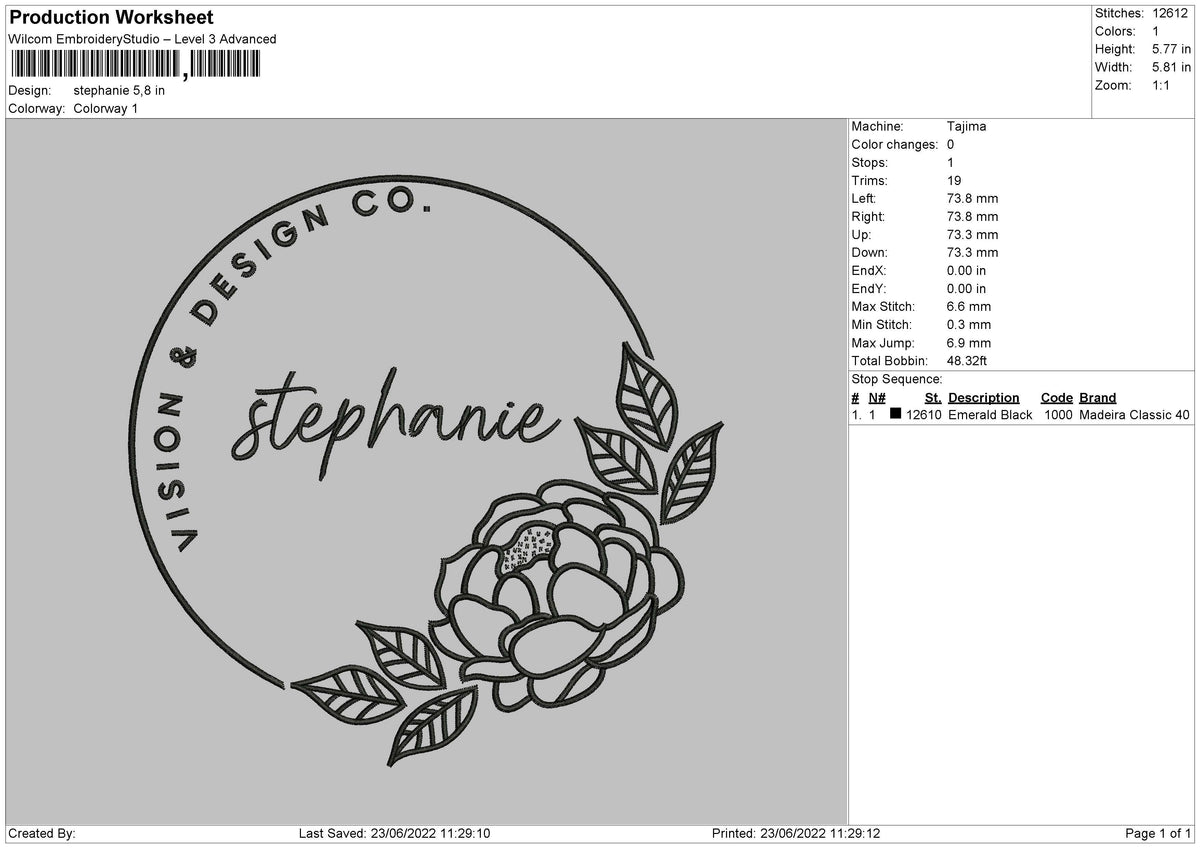Click the 'Description' column header
This screenshot has width=1200, height=848.
coord(984,398)
